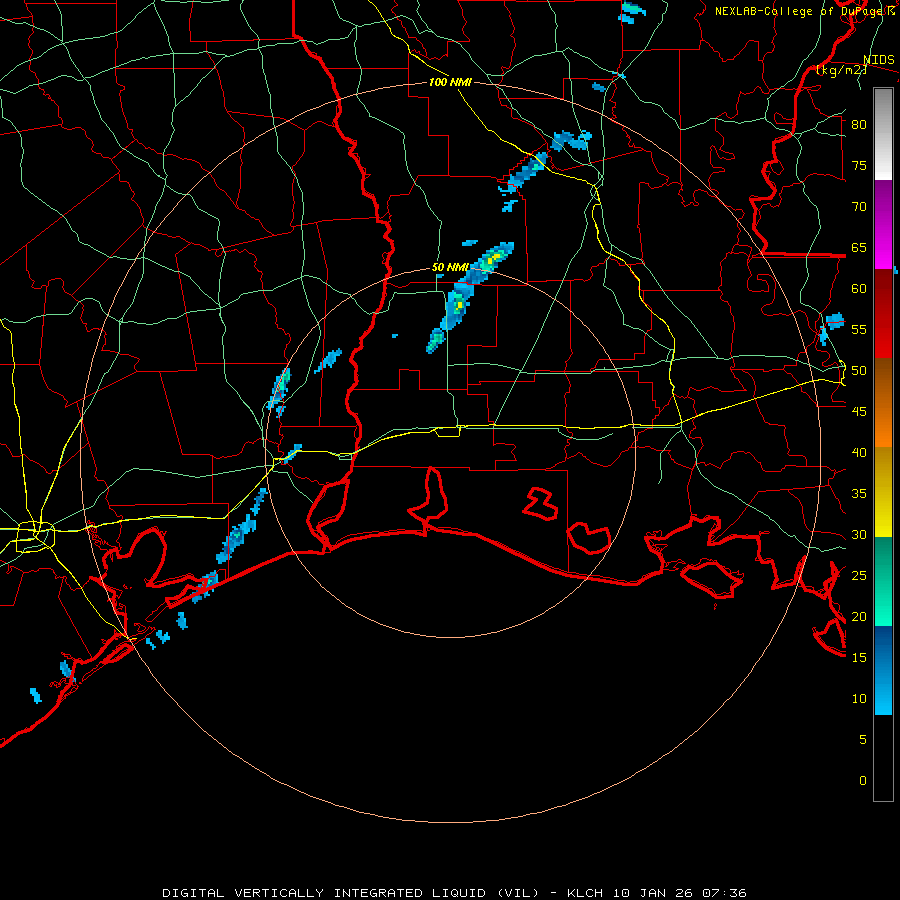Click the scale value 80

859,125
